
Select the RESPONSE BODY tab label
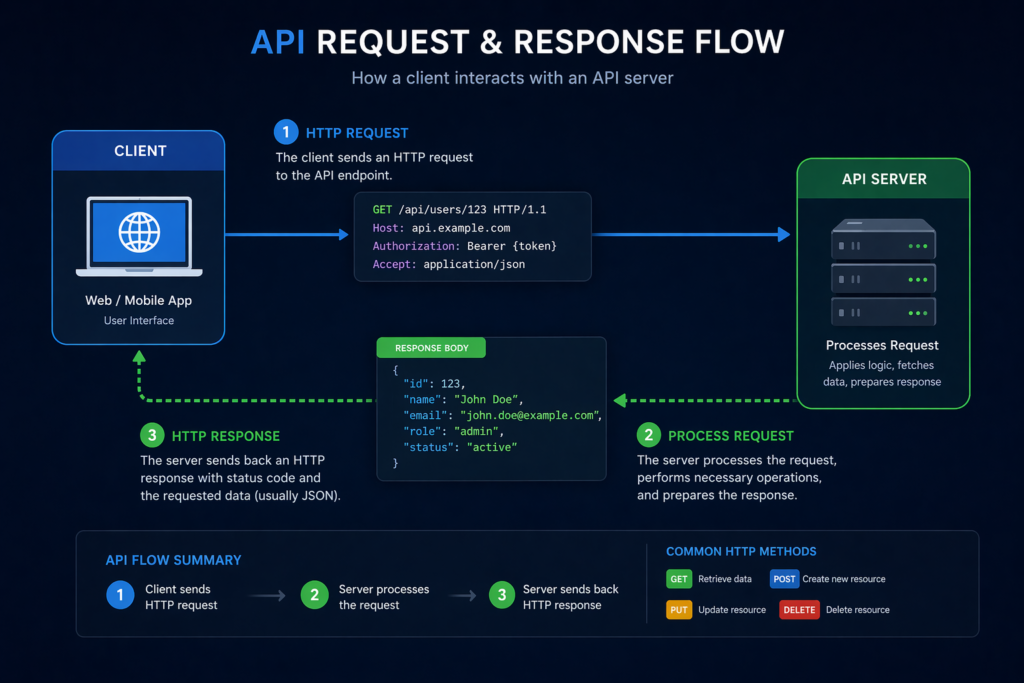click(431, 349)
